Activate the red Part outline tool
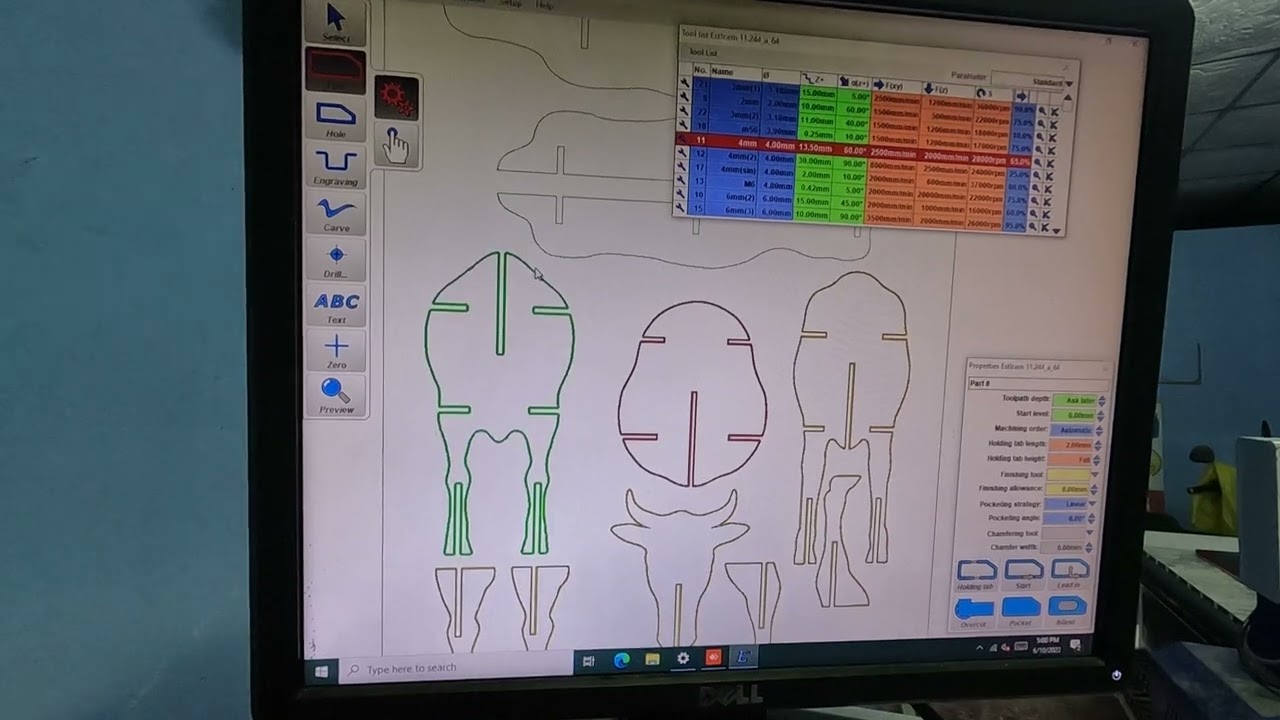Image resolution: width=1280 pixels, height=720 pixels. pos(335,69)
